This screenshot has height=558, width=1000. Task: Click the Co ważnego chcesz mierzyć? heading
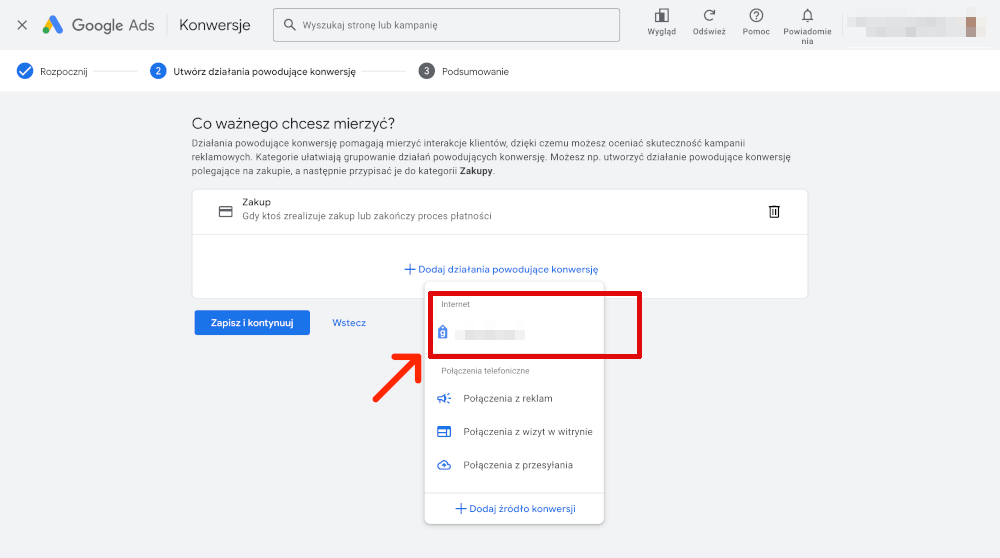(293, 123)
